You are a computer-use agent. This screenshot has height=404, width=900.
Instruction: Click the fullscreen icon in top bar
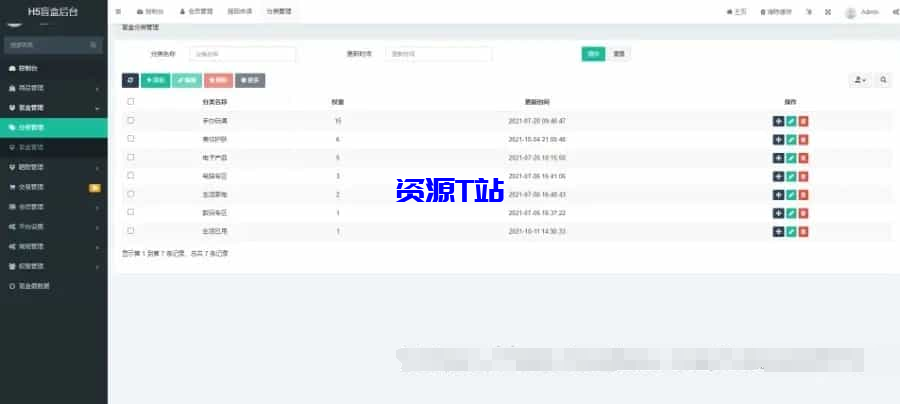click(x=828, y=11)
